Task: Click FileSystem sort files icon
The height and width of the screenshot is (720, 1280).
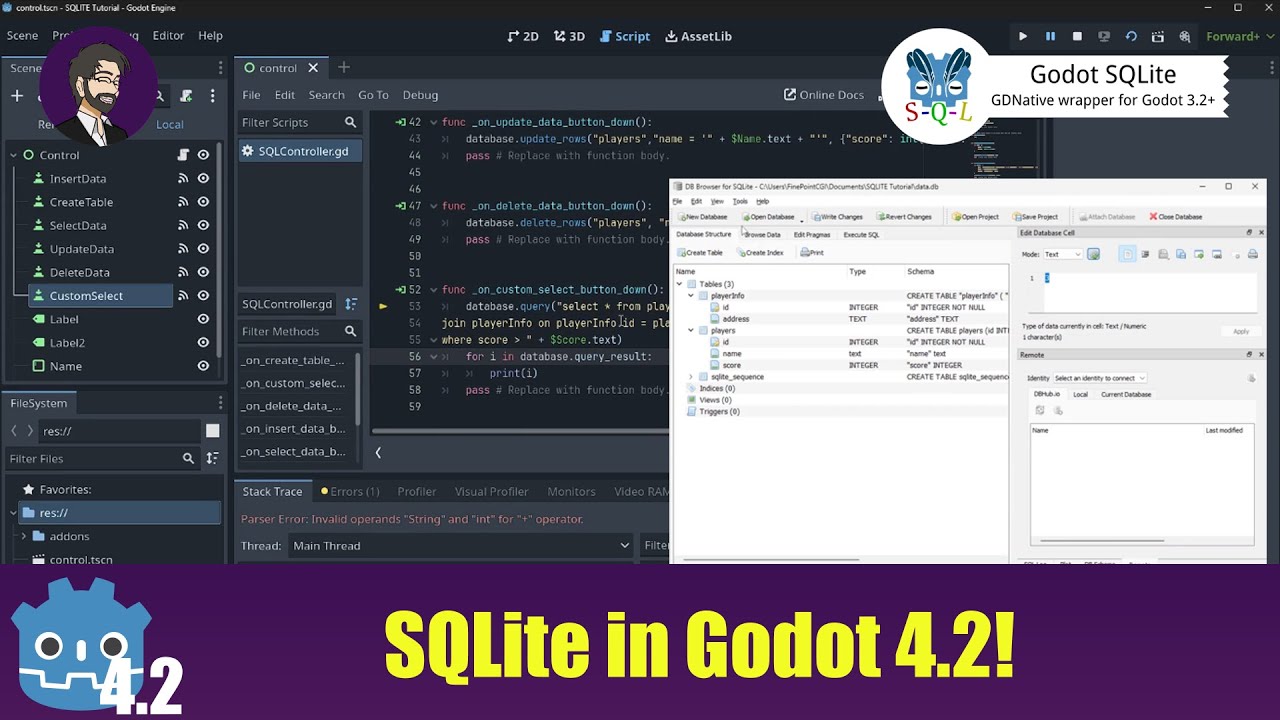Action: [x=212, y=458]
